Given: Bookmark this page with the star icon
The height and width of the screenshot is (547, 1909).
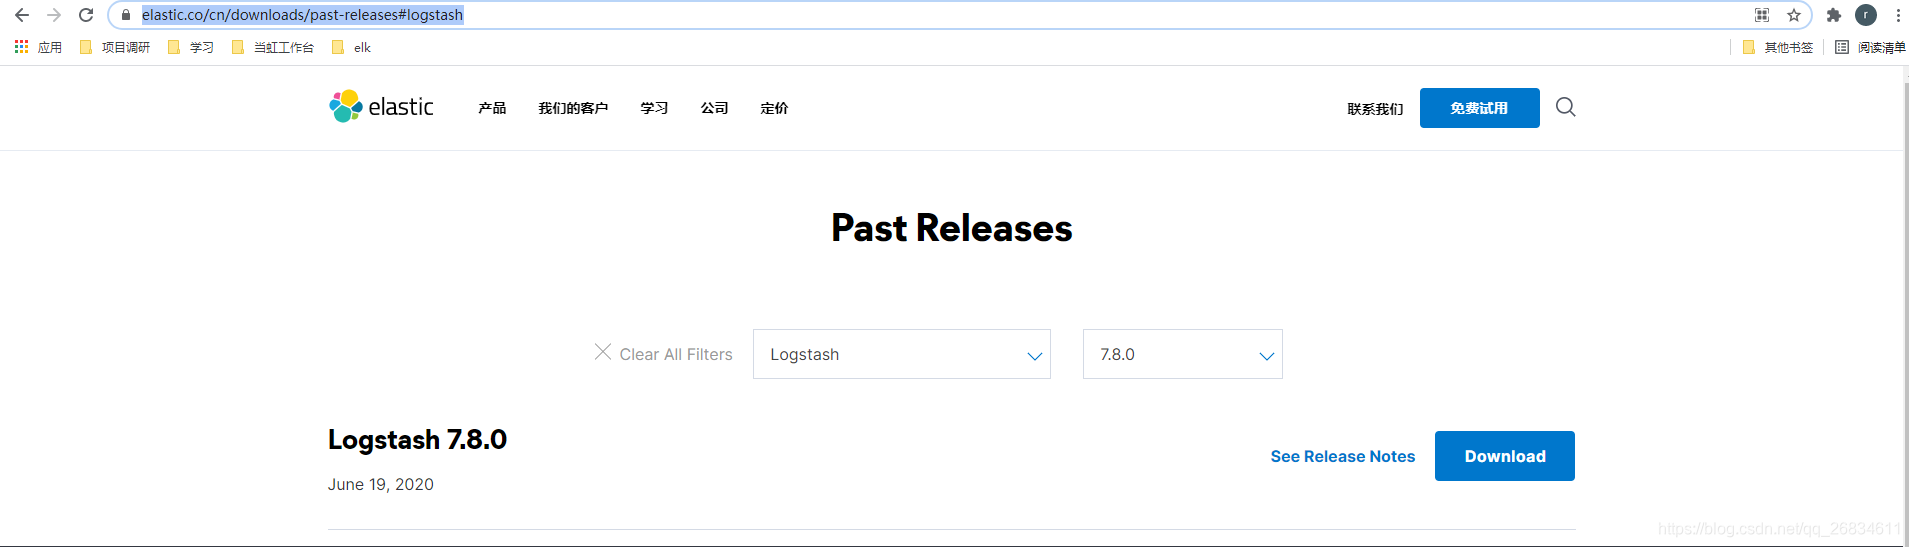Looking at the screenshot, I should 1794,15.
